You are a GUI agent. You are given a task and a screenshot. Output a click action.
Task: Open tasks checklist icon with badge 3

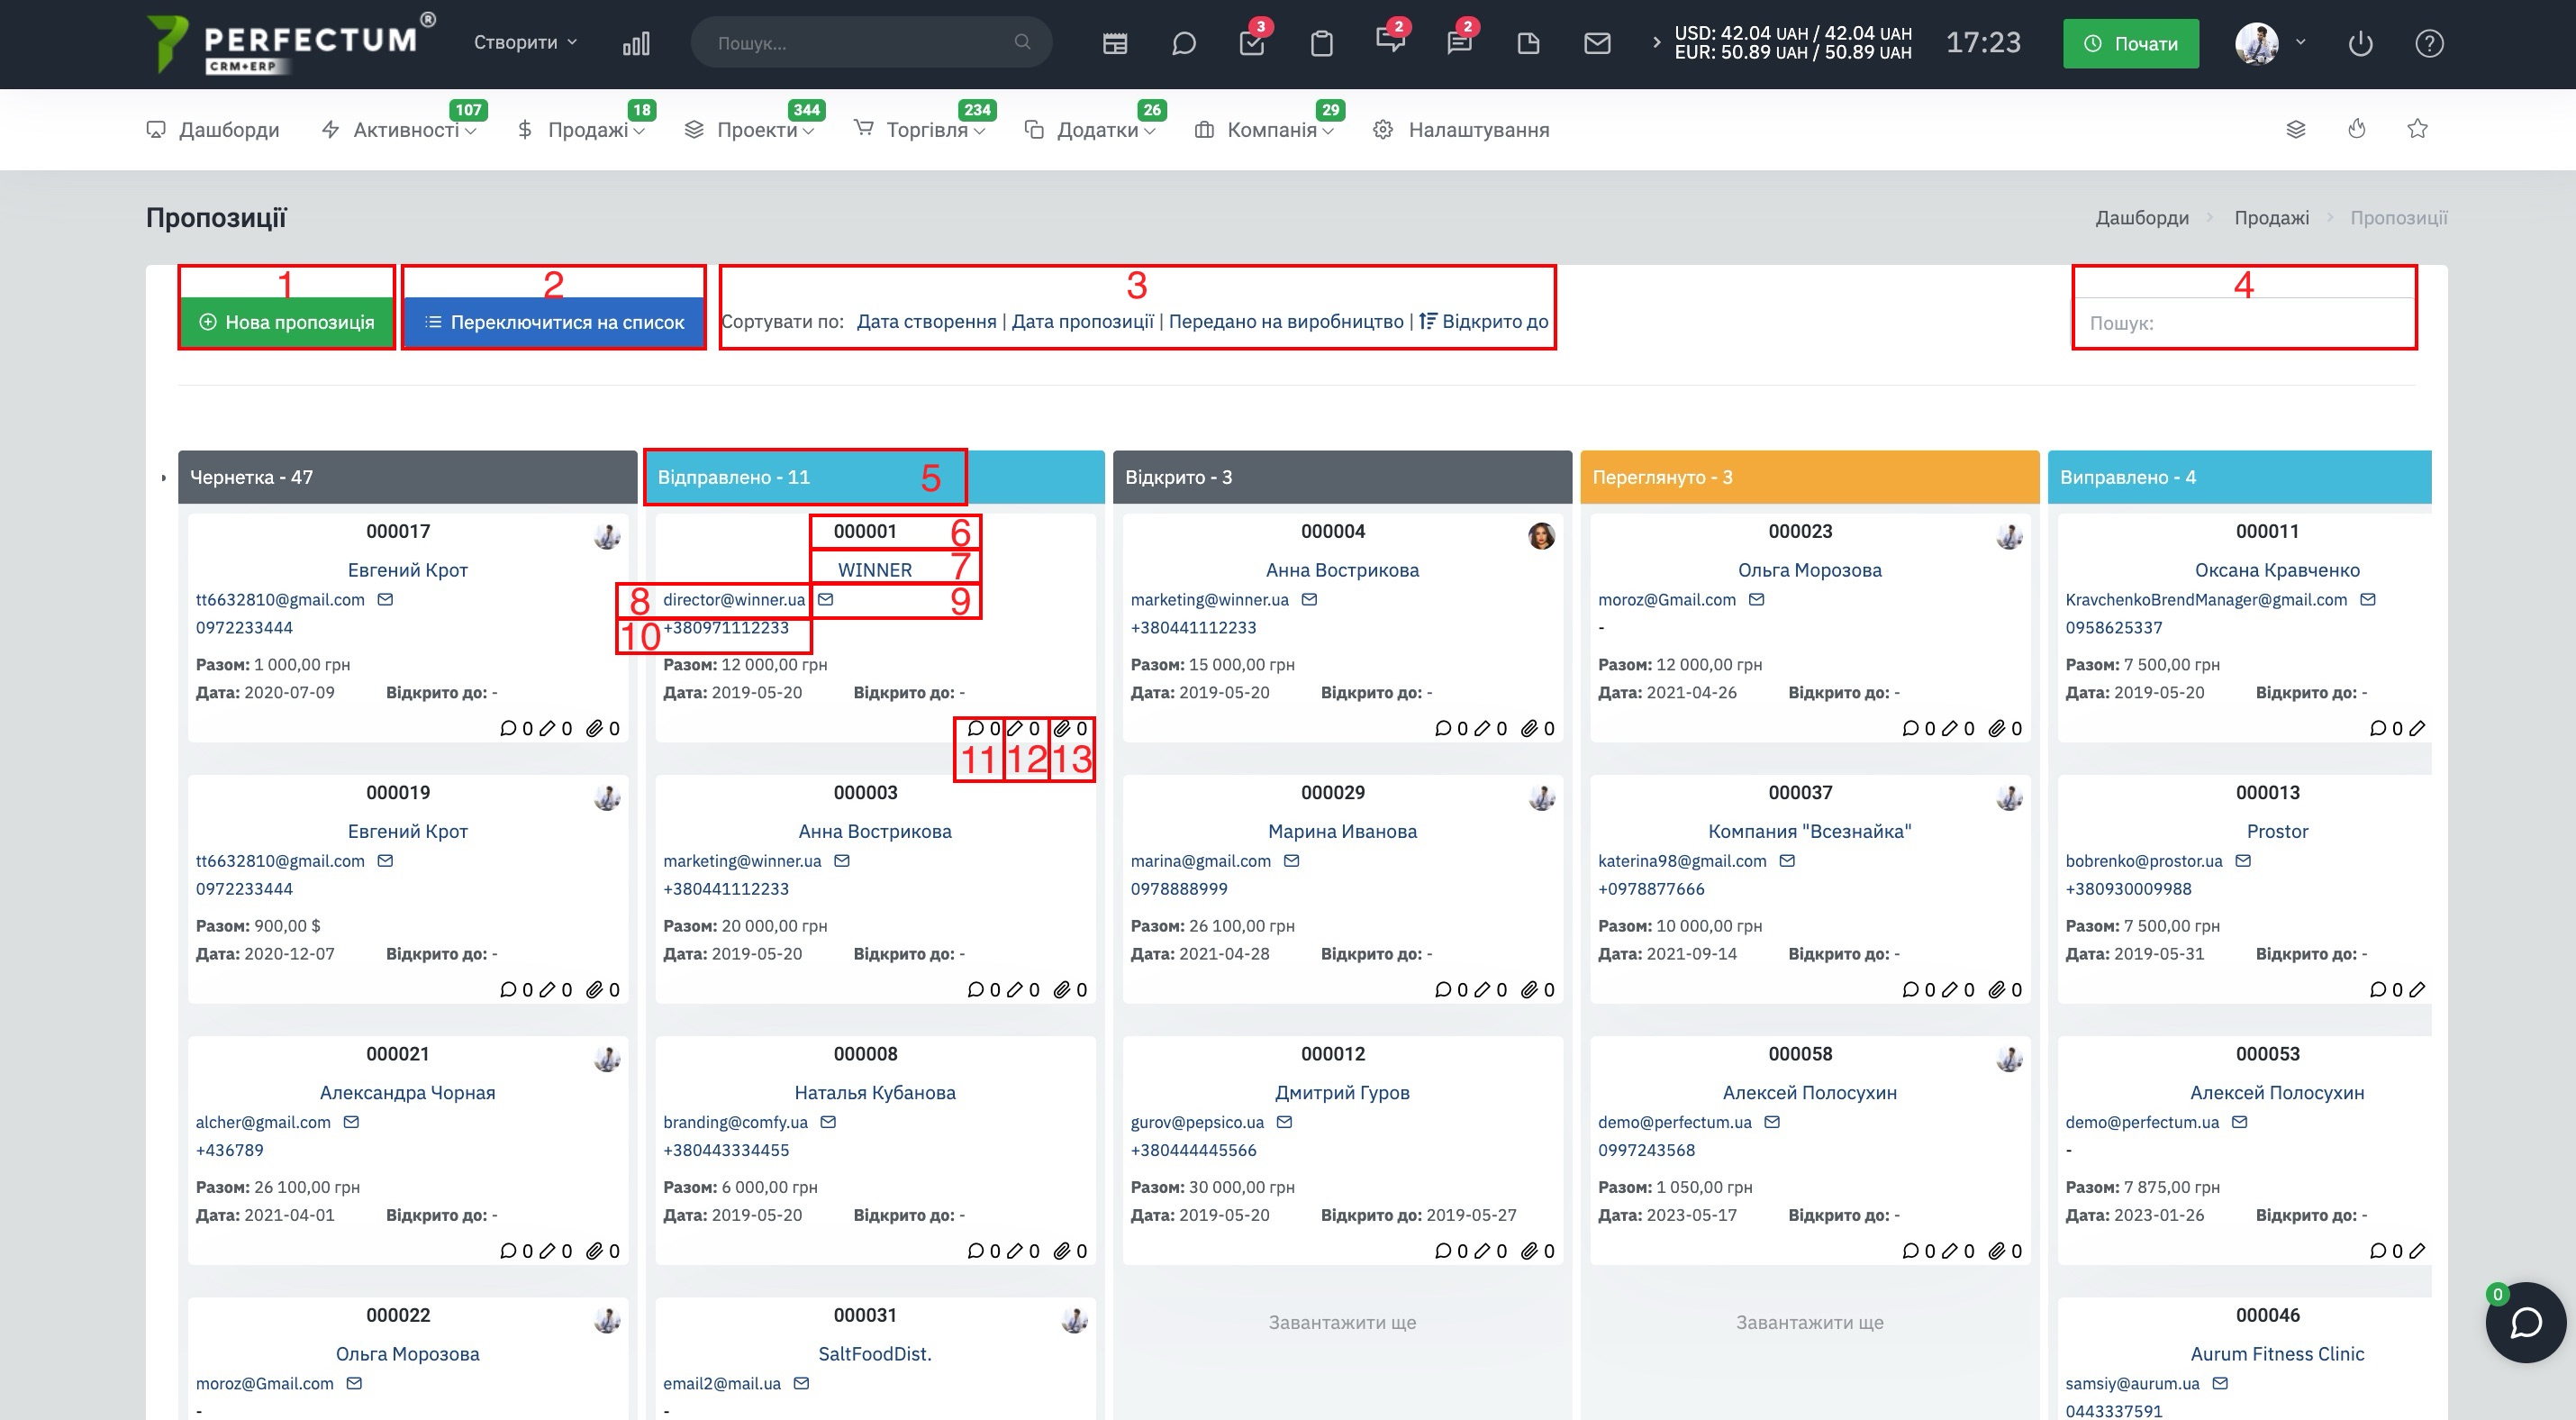pyautogui.click(x=1252, y=43)
